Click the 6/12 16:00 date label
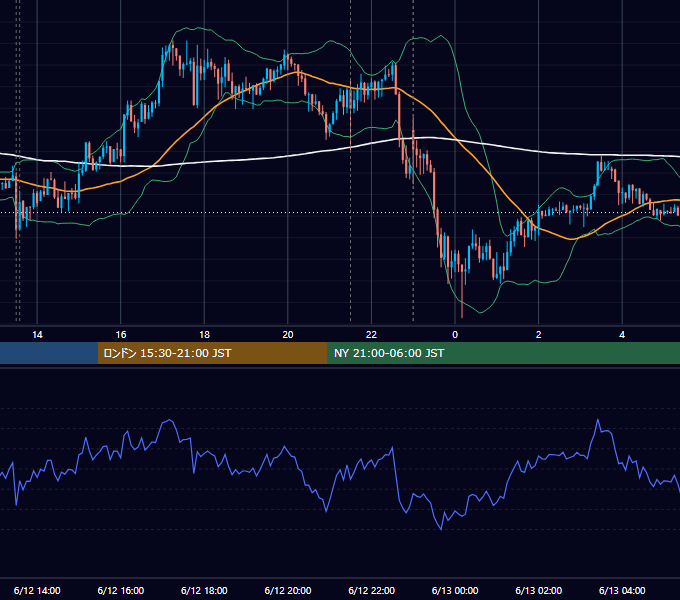 coord(121,590)
